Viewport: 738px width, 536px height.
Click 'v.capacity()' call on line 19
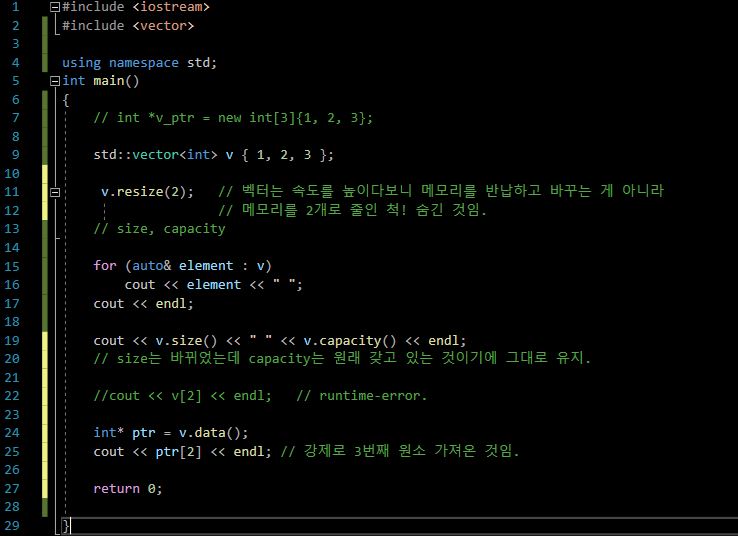[x=350, y=341]
